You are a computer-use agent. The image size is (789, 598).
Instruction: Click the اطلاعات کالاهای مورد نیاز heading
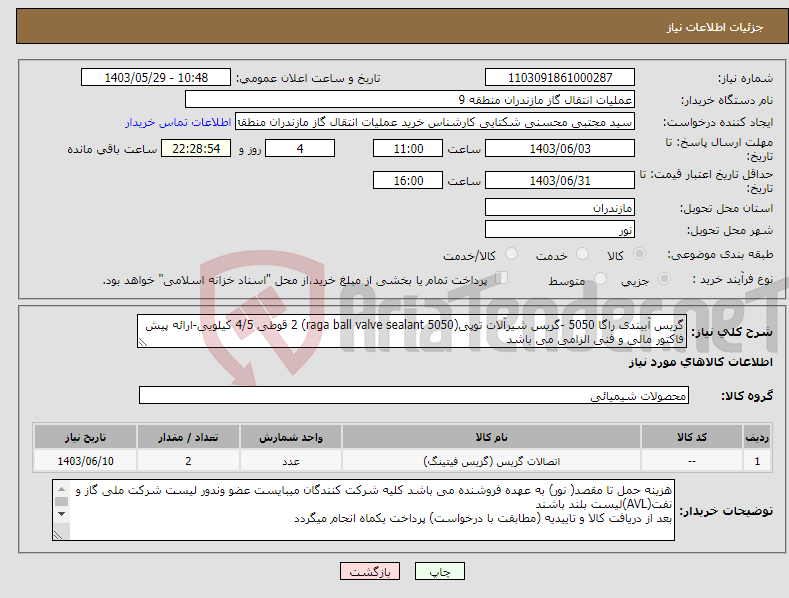[x=700, y=362]
